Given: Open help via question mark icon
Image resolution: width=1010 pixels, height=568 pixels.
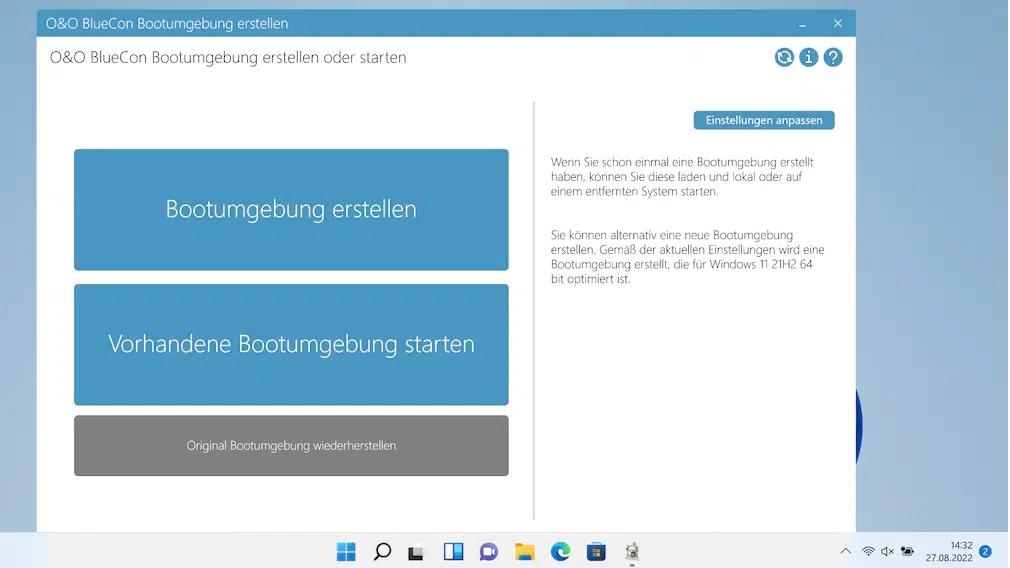Looking at the screenshot, I should [x=833, y=57].
